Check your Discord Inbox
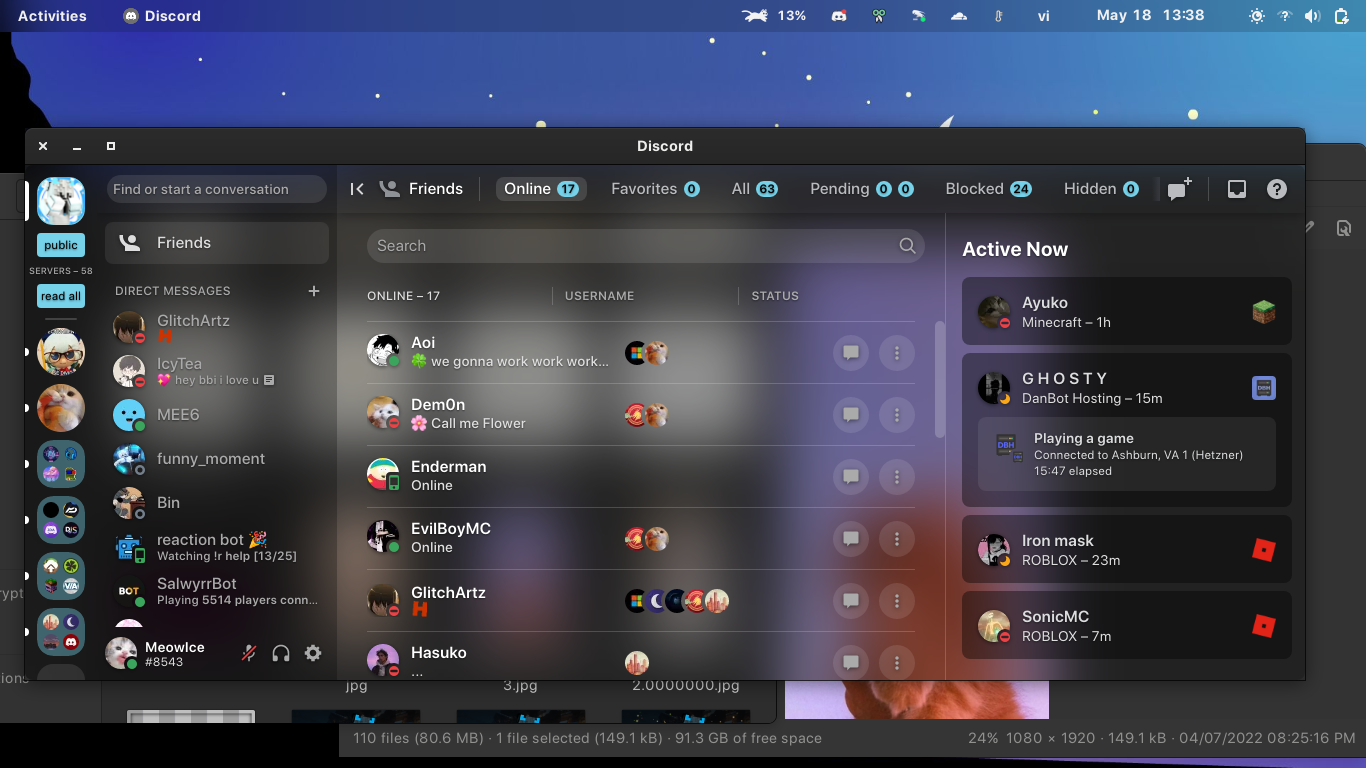 (x=1237, y=188)
